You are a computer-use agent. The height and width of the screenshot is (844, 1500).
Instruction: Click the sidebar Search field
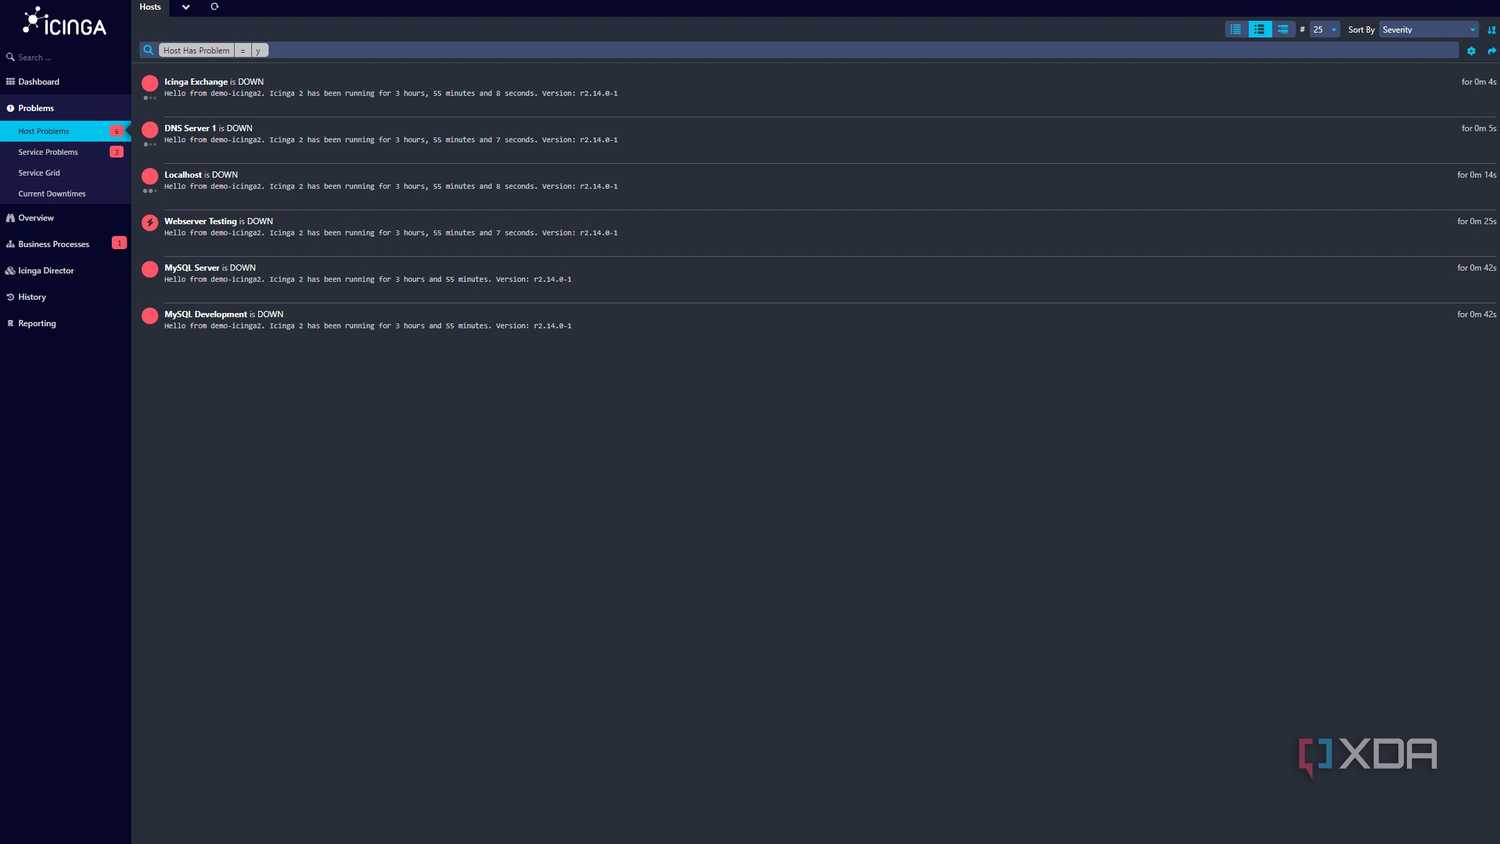(65, 57)
